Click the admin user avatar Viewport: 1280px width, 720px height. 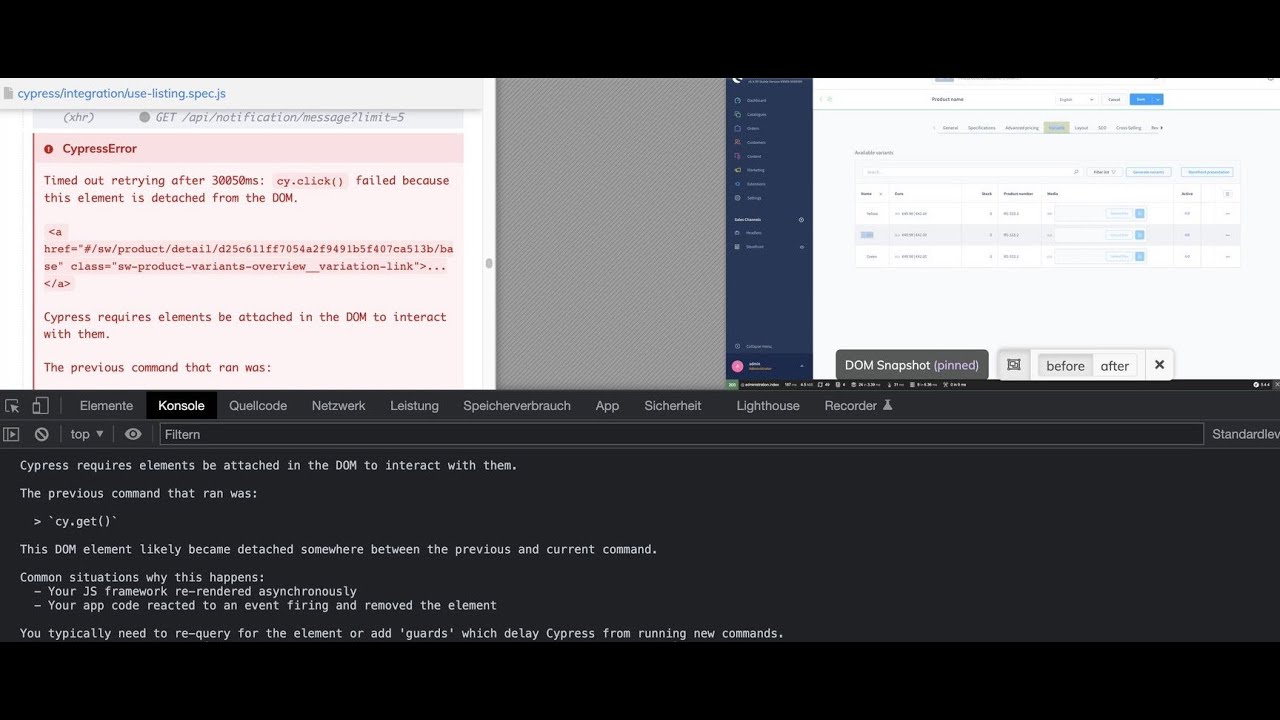point(738,366)
